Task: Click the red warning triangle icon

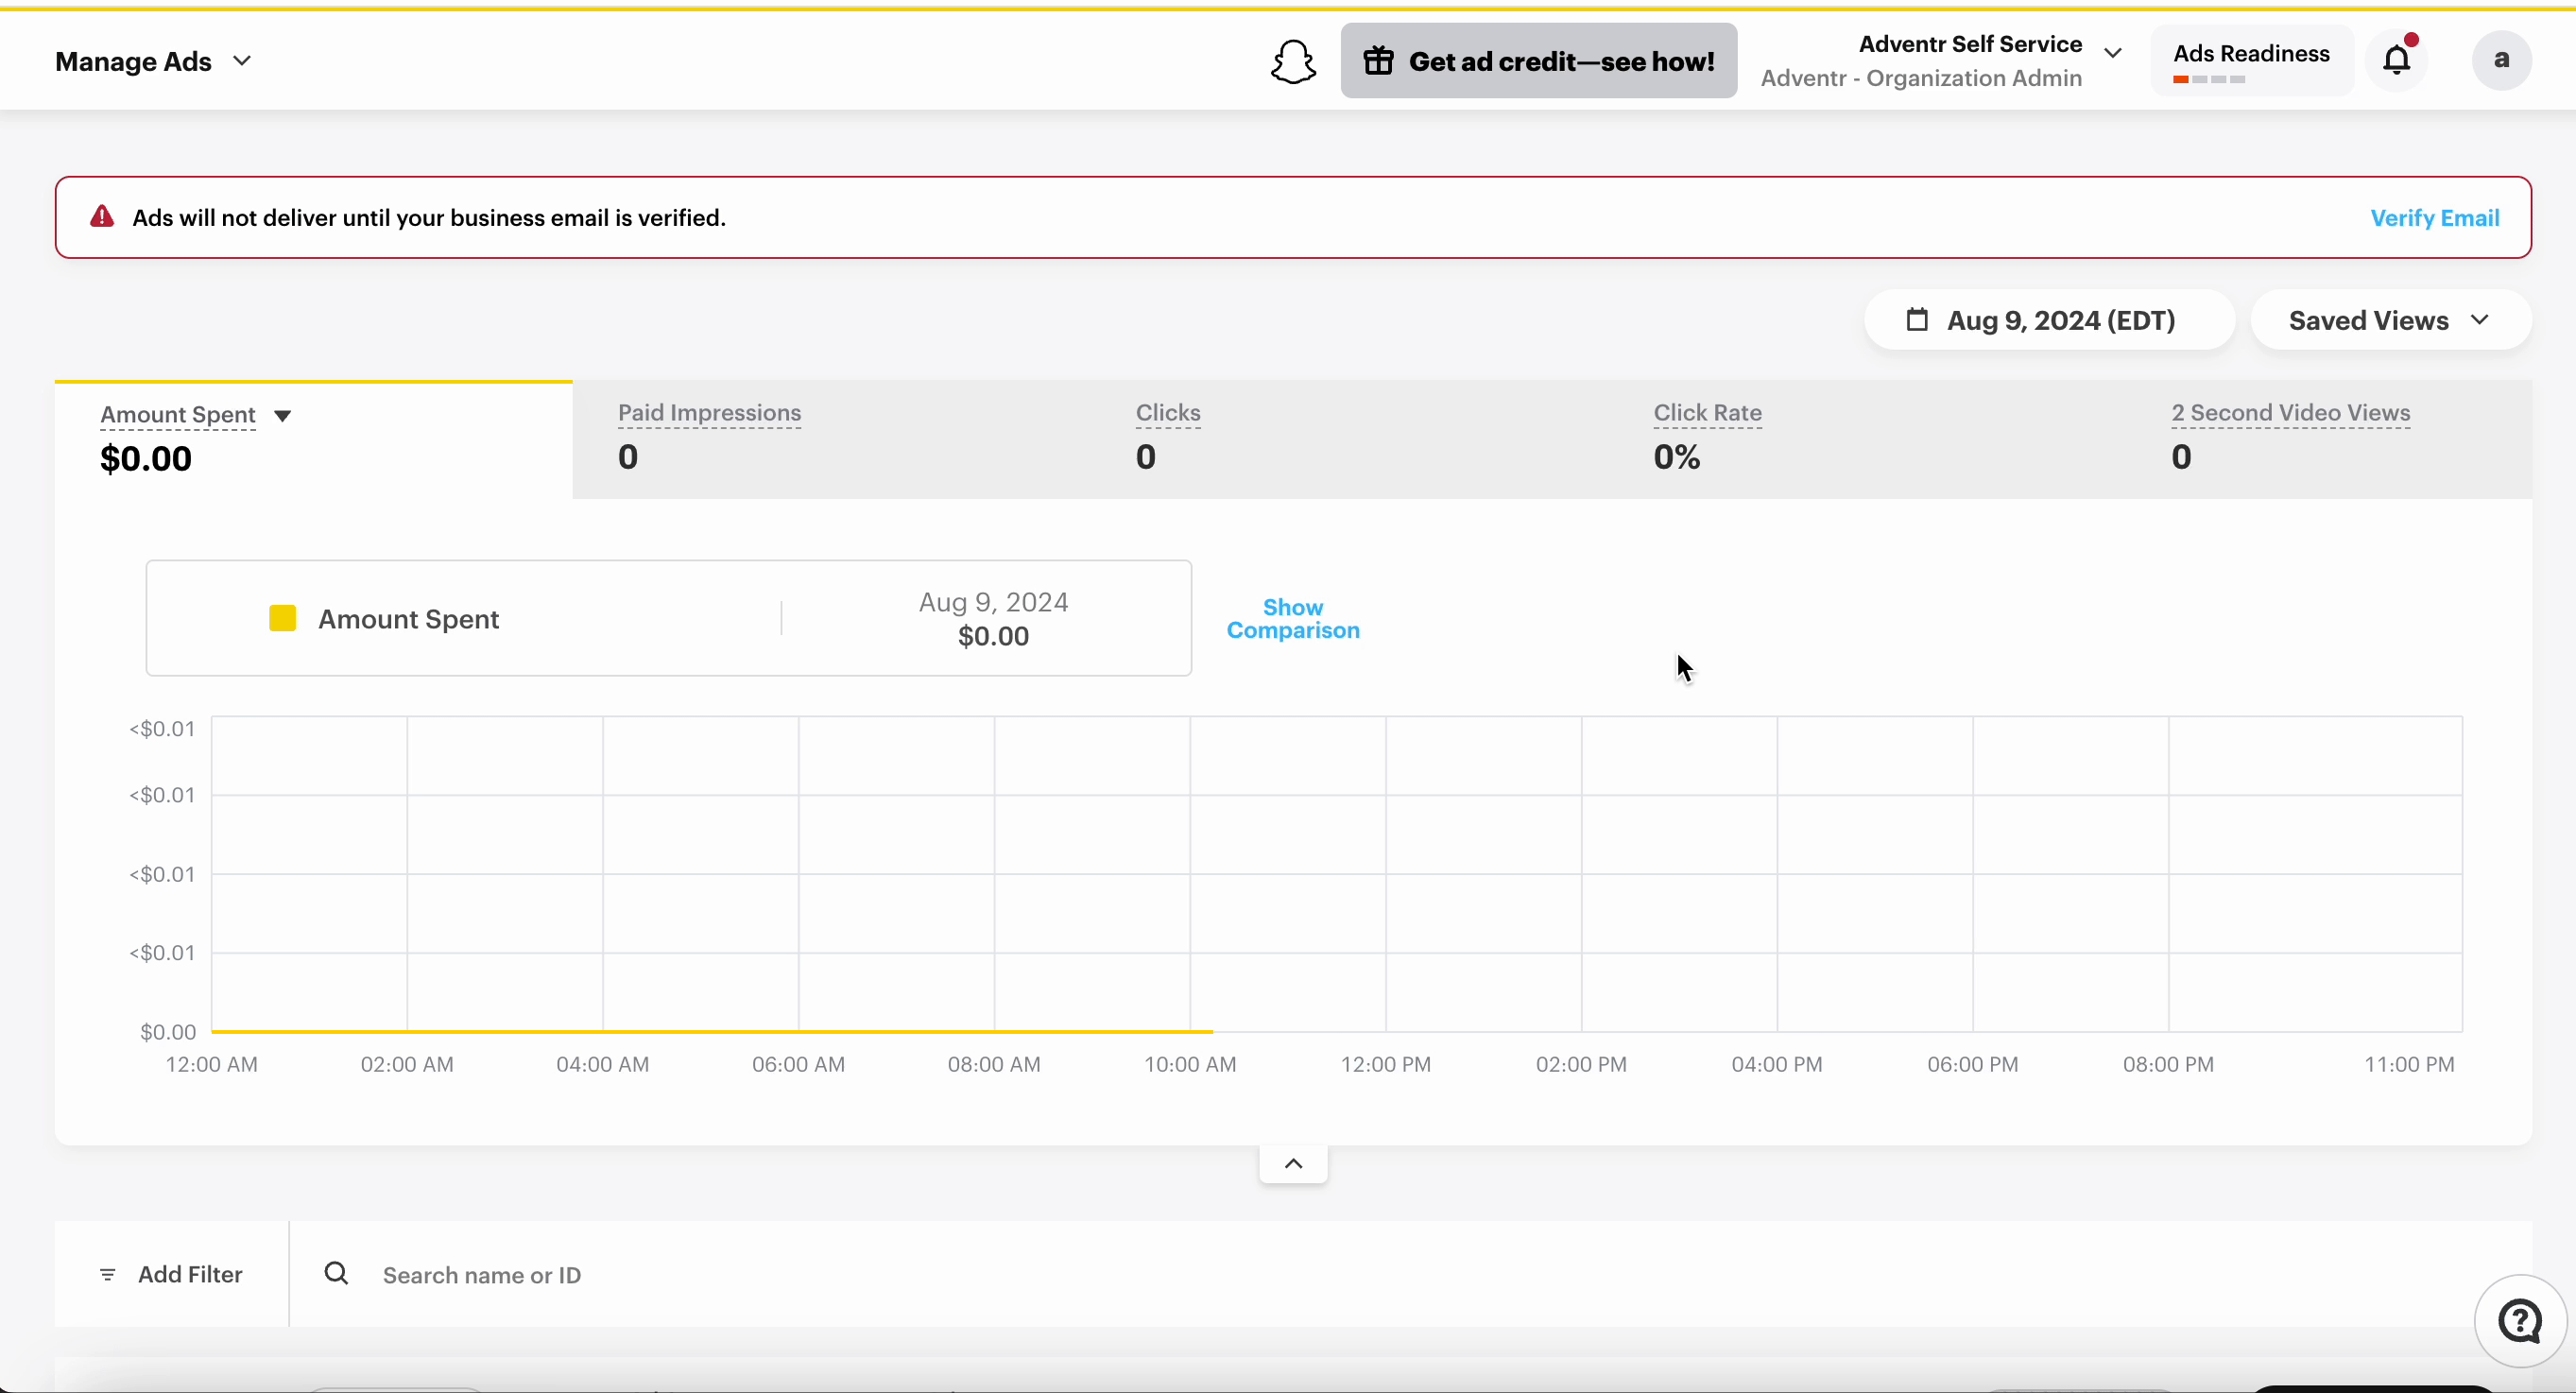Action: [x=102, y=217]
